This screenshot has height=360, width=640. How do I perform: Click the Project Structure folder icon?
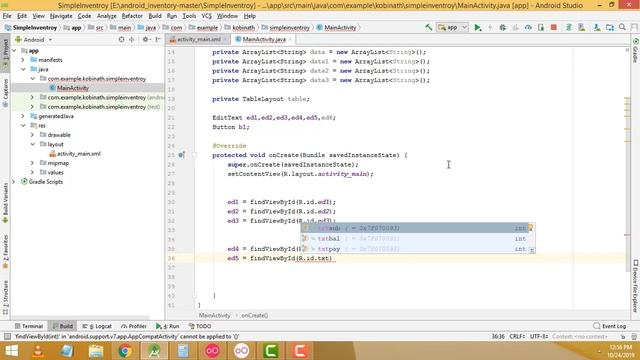coord(610,27)
